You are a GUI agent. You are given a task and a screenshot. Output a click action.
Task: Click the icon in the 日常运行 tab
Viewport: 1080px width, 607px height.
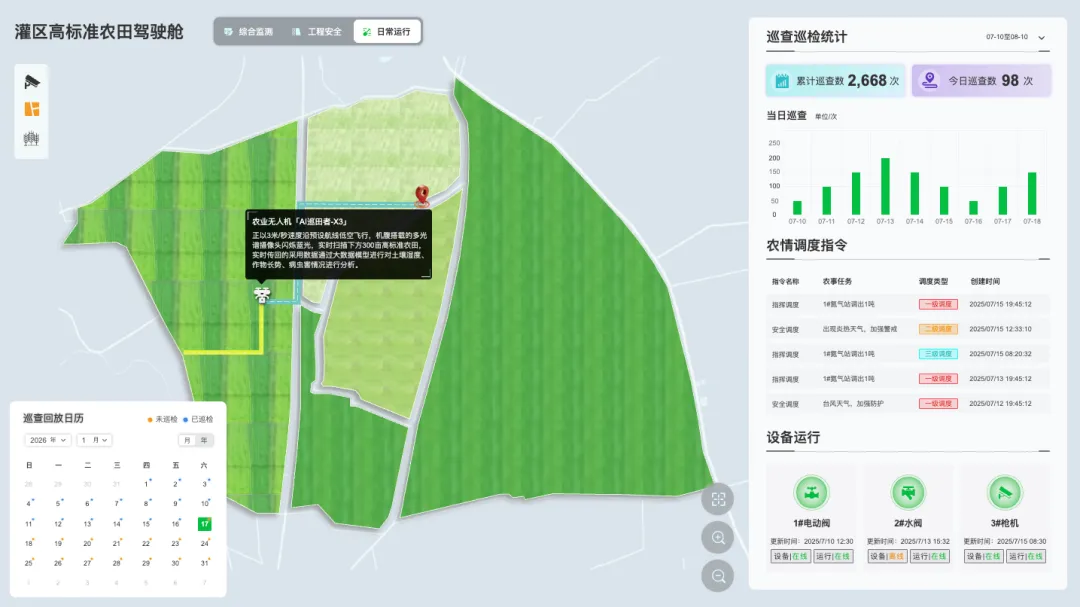tap(367, 32)
